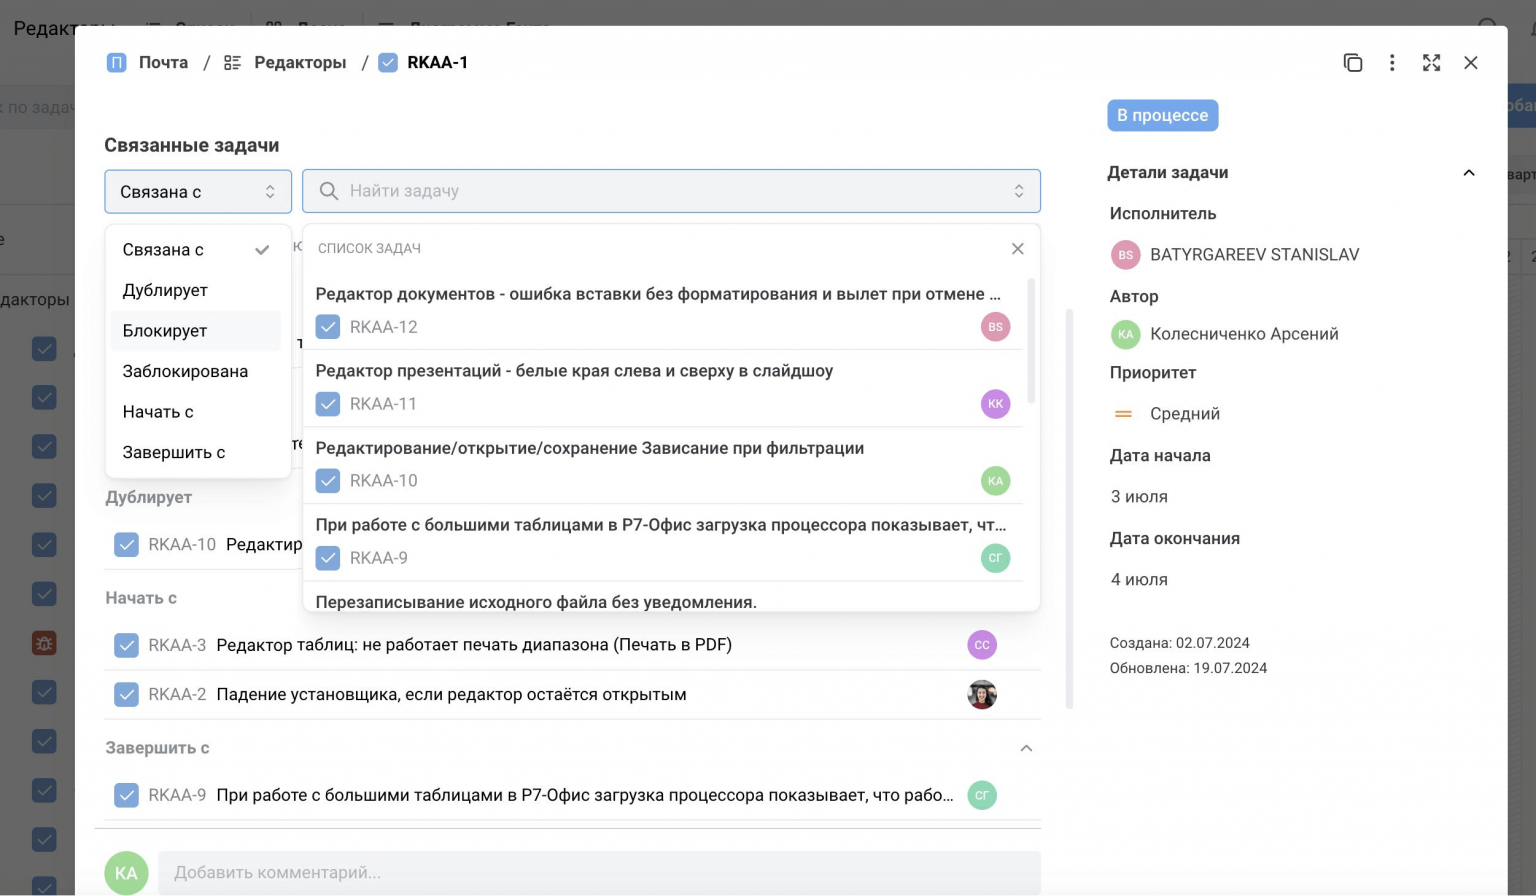This screenshot has width=1536, height=896.
Task: Toggle checkbox next to linked RKAA-9
Action: tap(126, 796)
